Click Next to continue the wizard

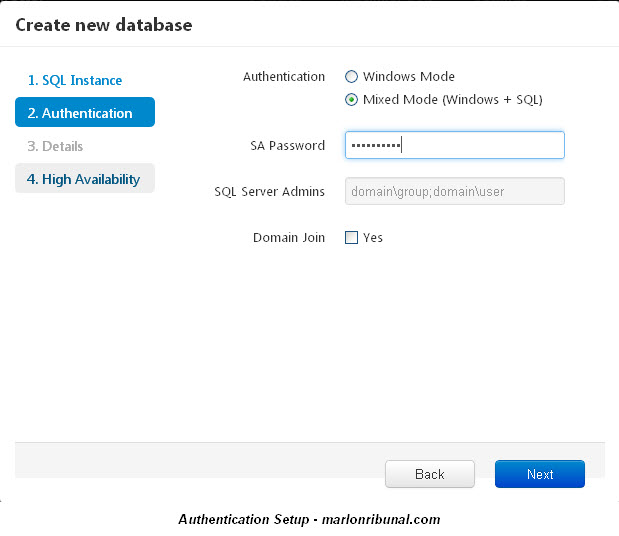pyautogui.click(x=539, y=474)
